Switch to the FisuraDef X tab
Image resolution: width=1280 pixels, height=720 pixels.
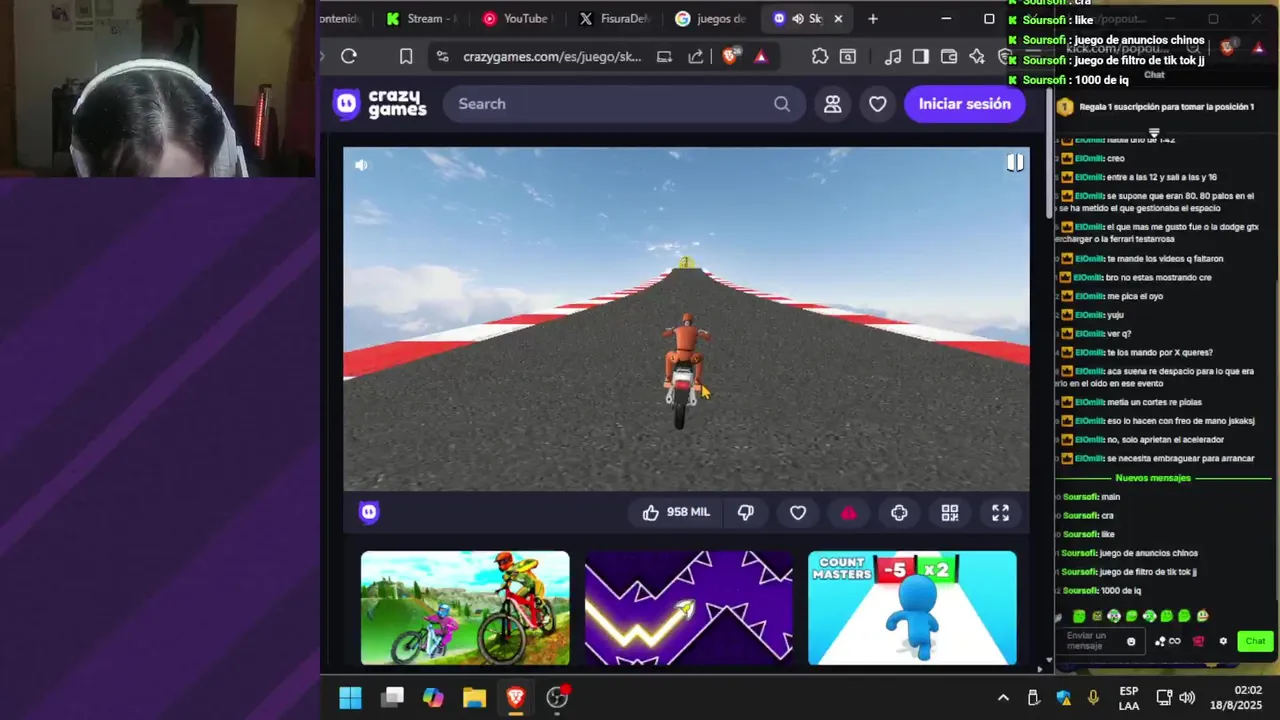point(614,18)
